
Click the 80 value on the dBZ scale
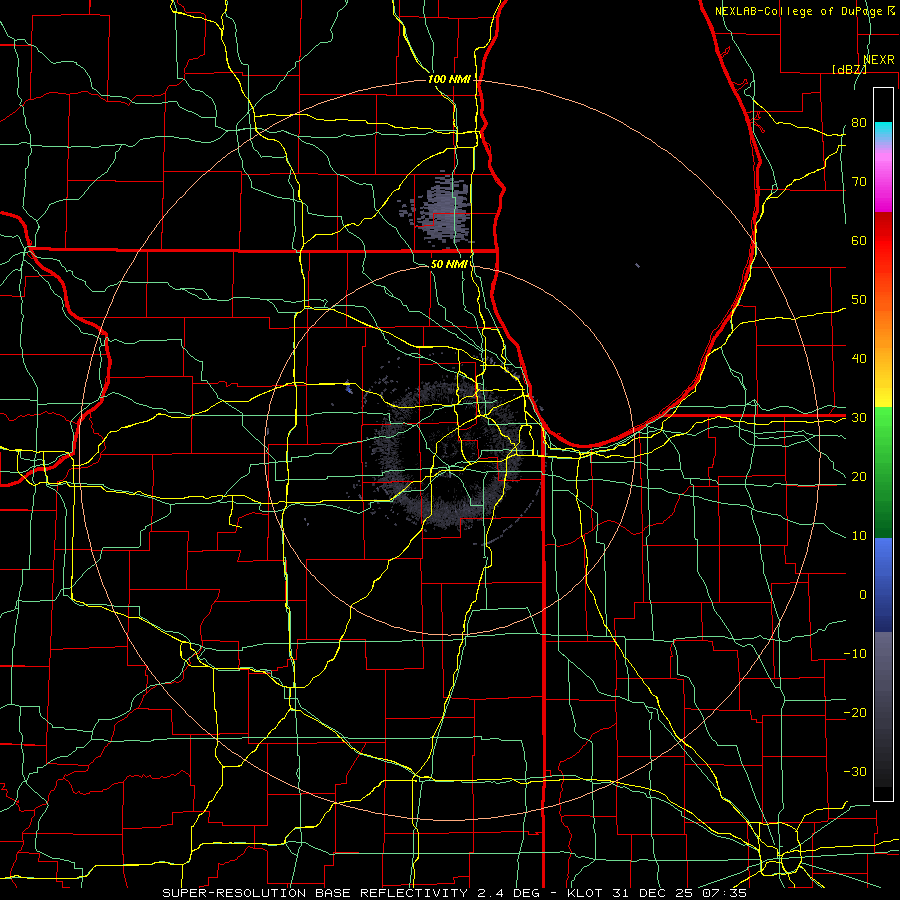[x=859, y=122]
